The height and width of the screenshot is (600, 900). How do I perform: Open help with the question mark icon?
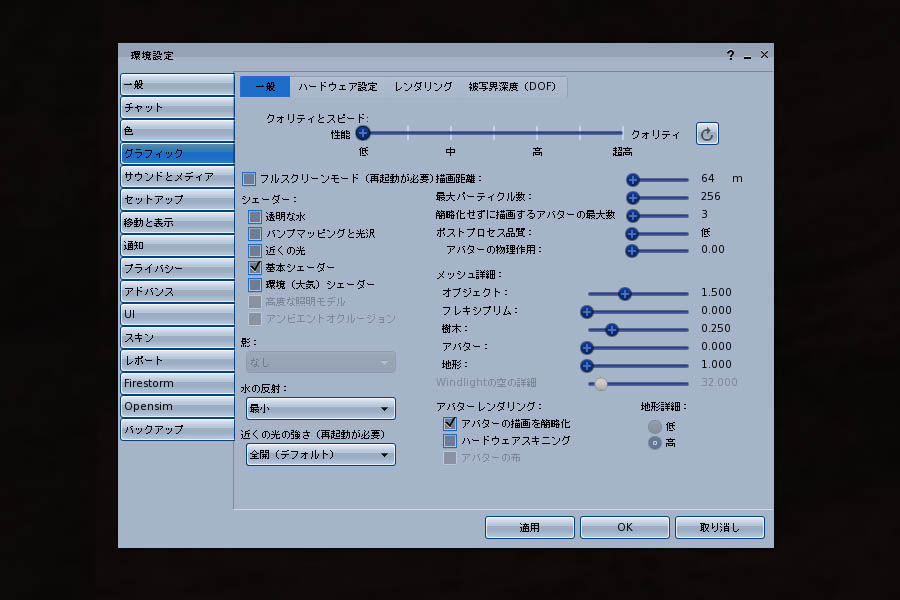tap(730, 56)
